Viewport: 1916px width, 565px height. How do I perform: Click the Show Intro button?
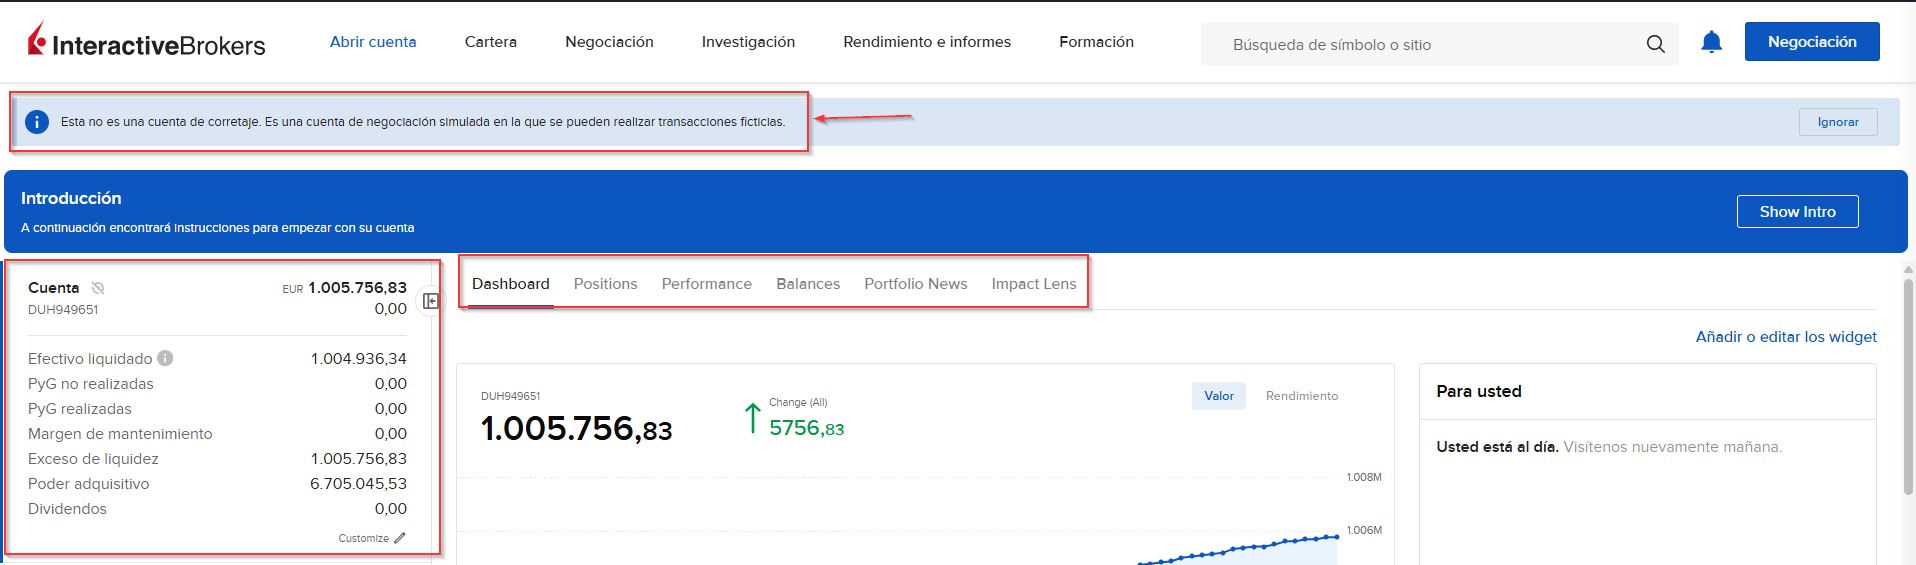1797,212
